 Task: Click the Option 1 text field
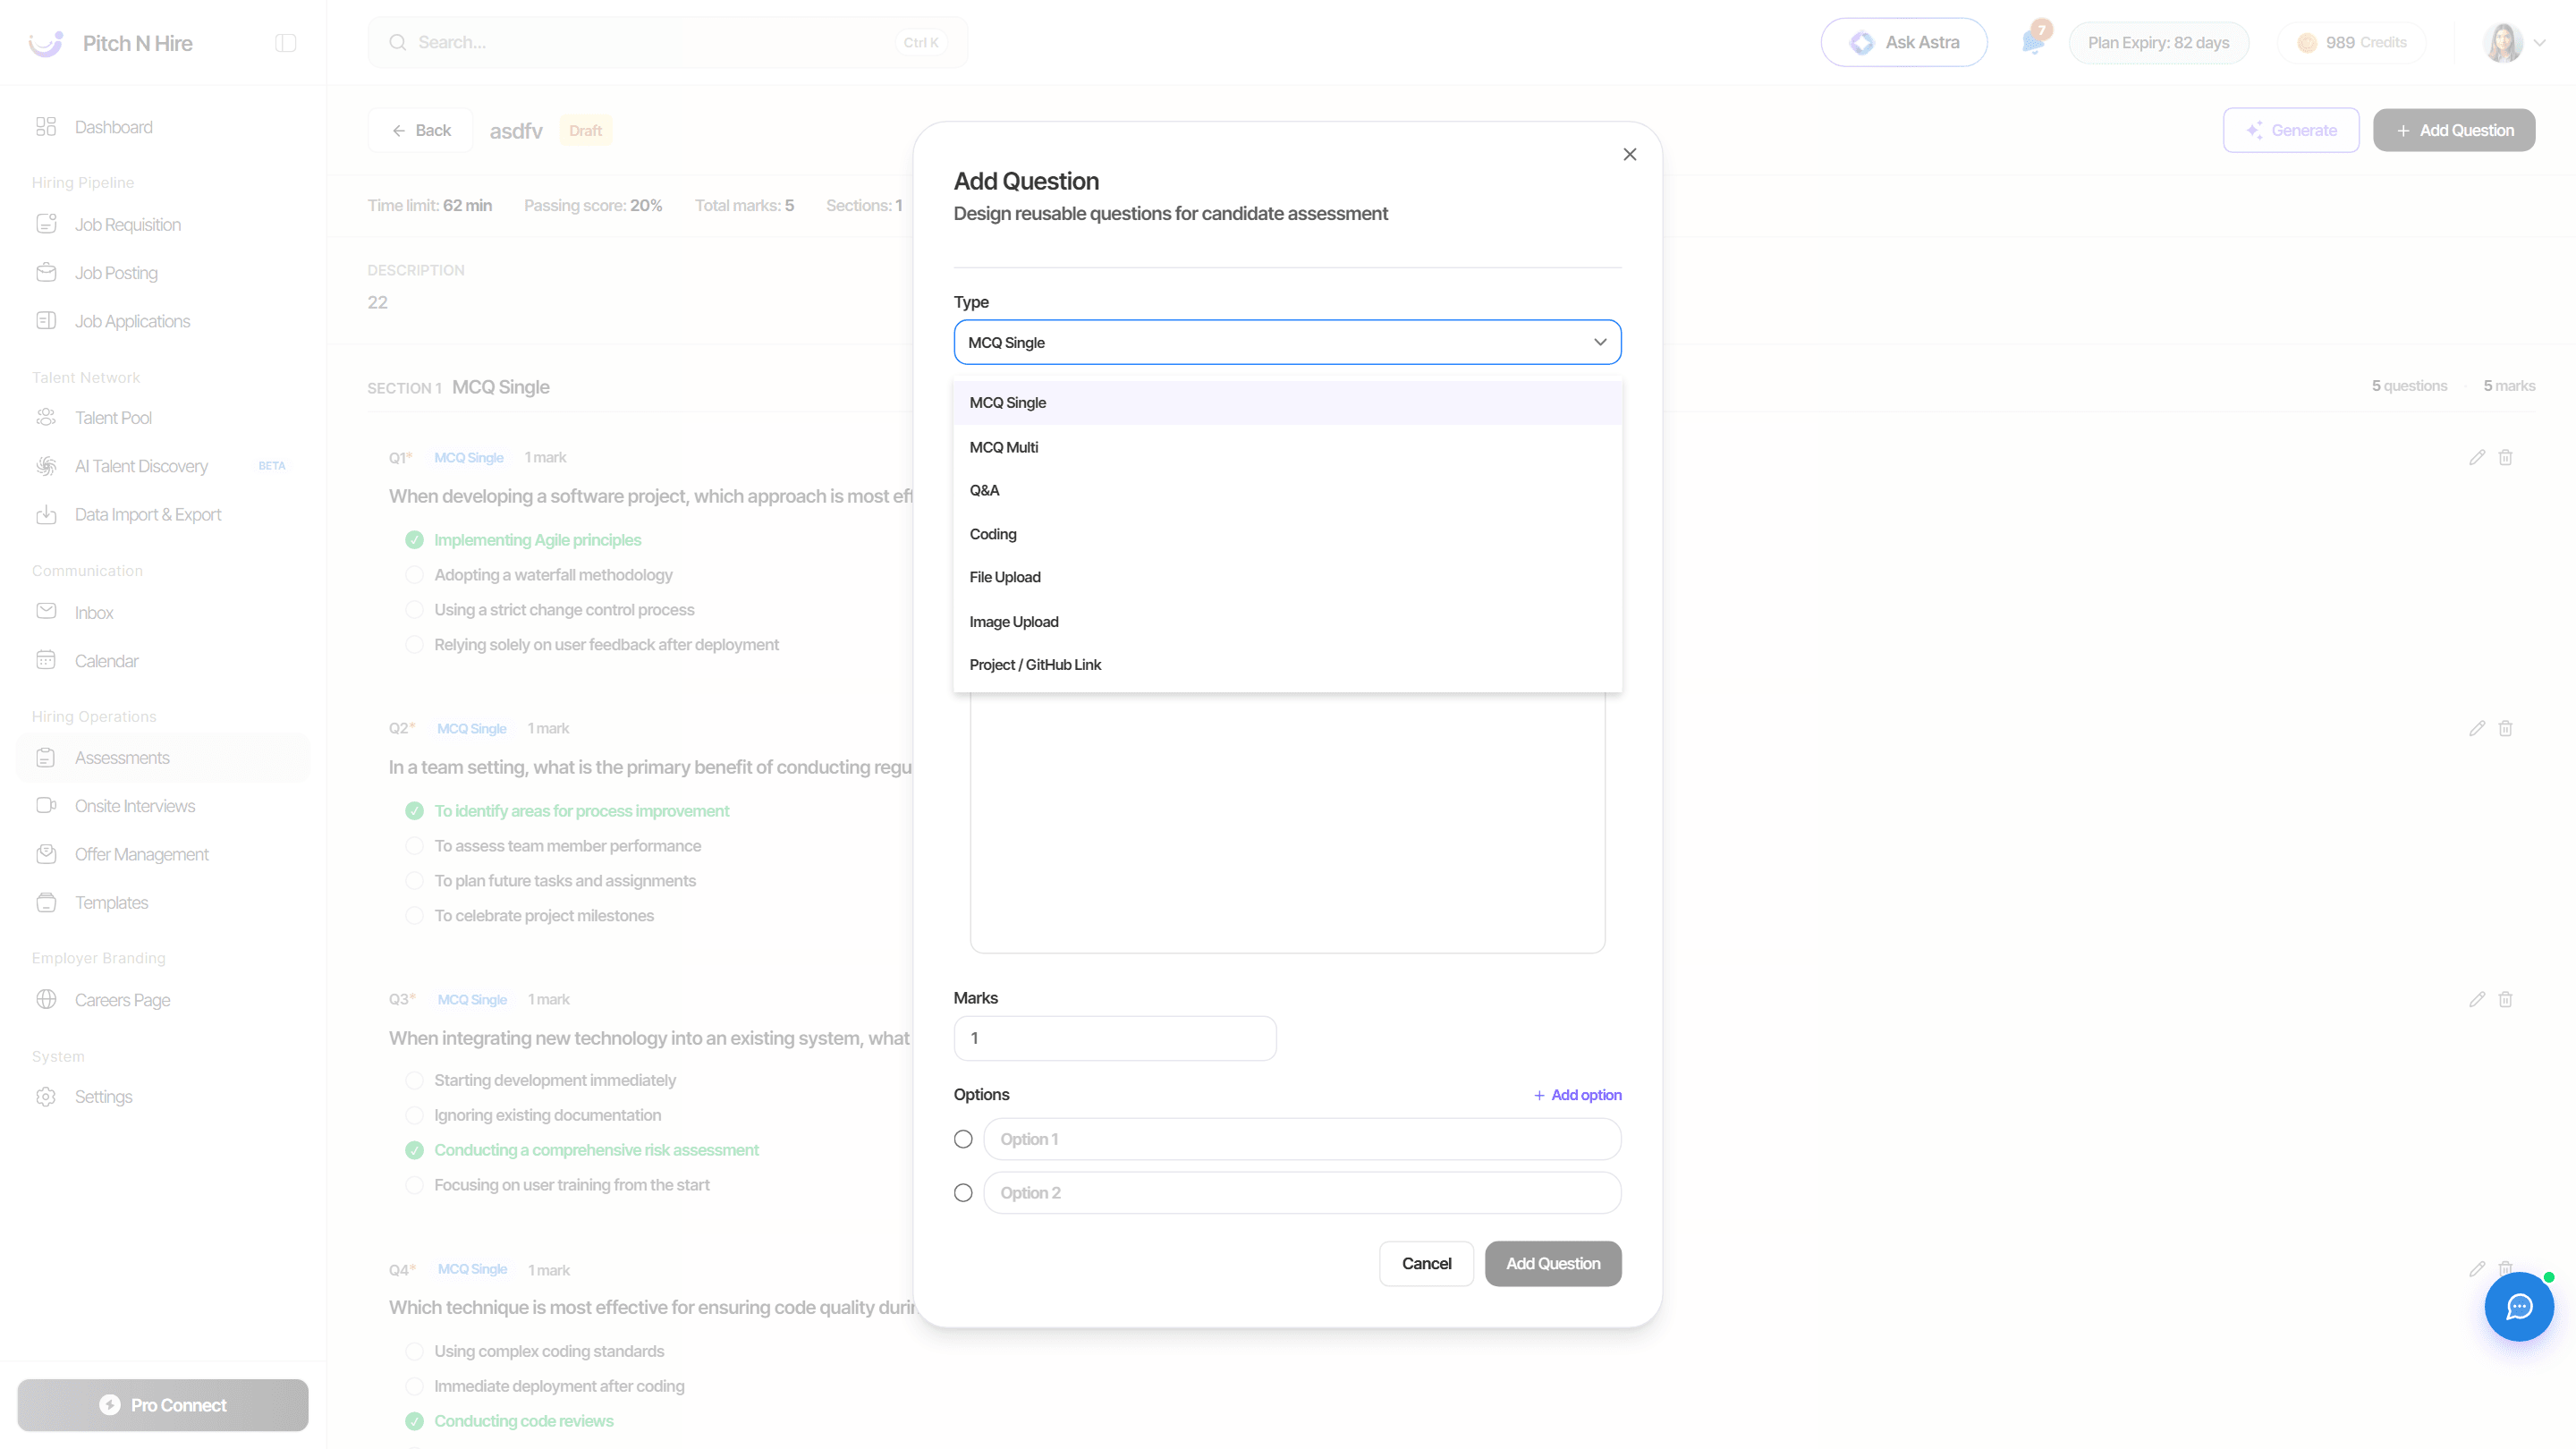coord(1302,1139)
